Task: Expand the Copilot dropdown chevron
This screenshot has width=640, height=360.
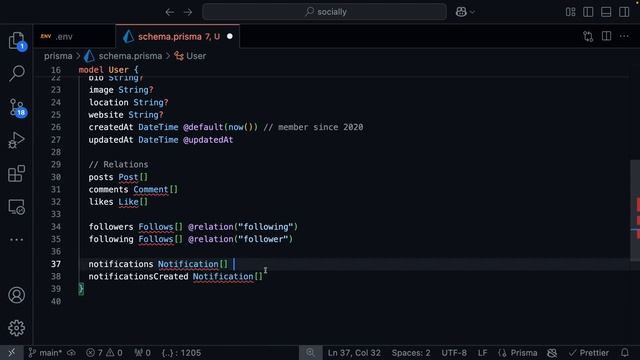Action: click(472, 12)
